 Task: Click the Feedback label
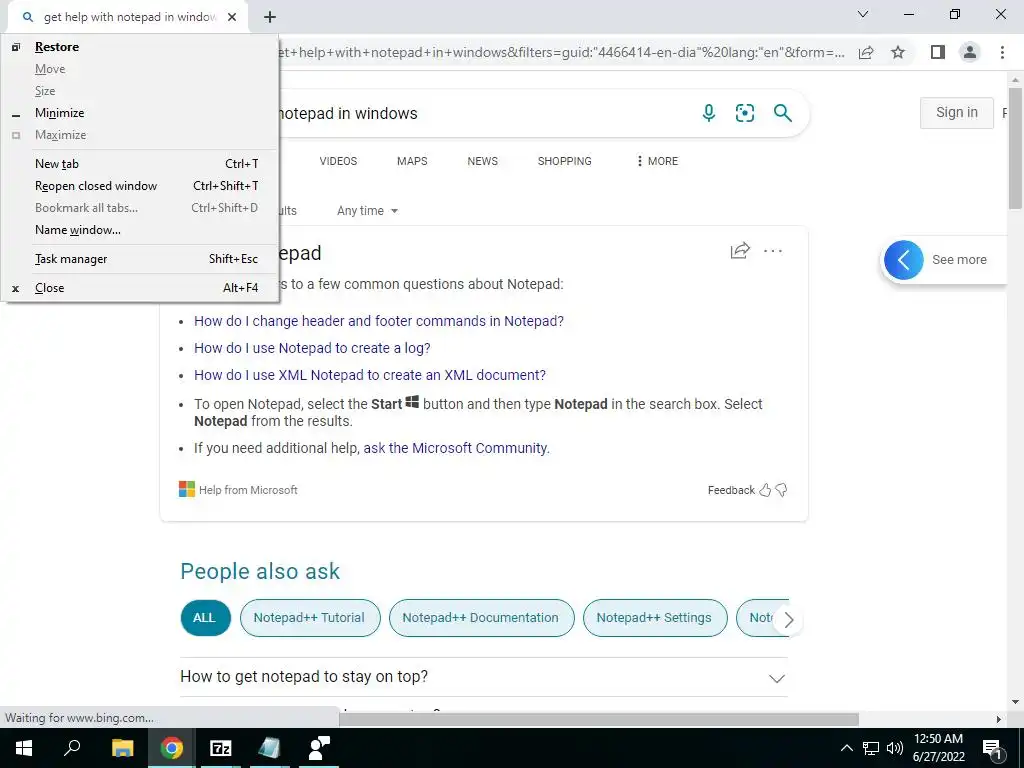(731, 490)
